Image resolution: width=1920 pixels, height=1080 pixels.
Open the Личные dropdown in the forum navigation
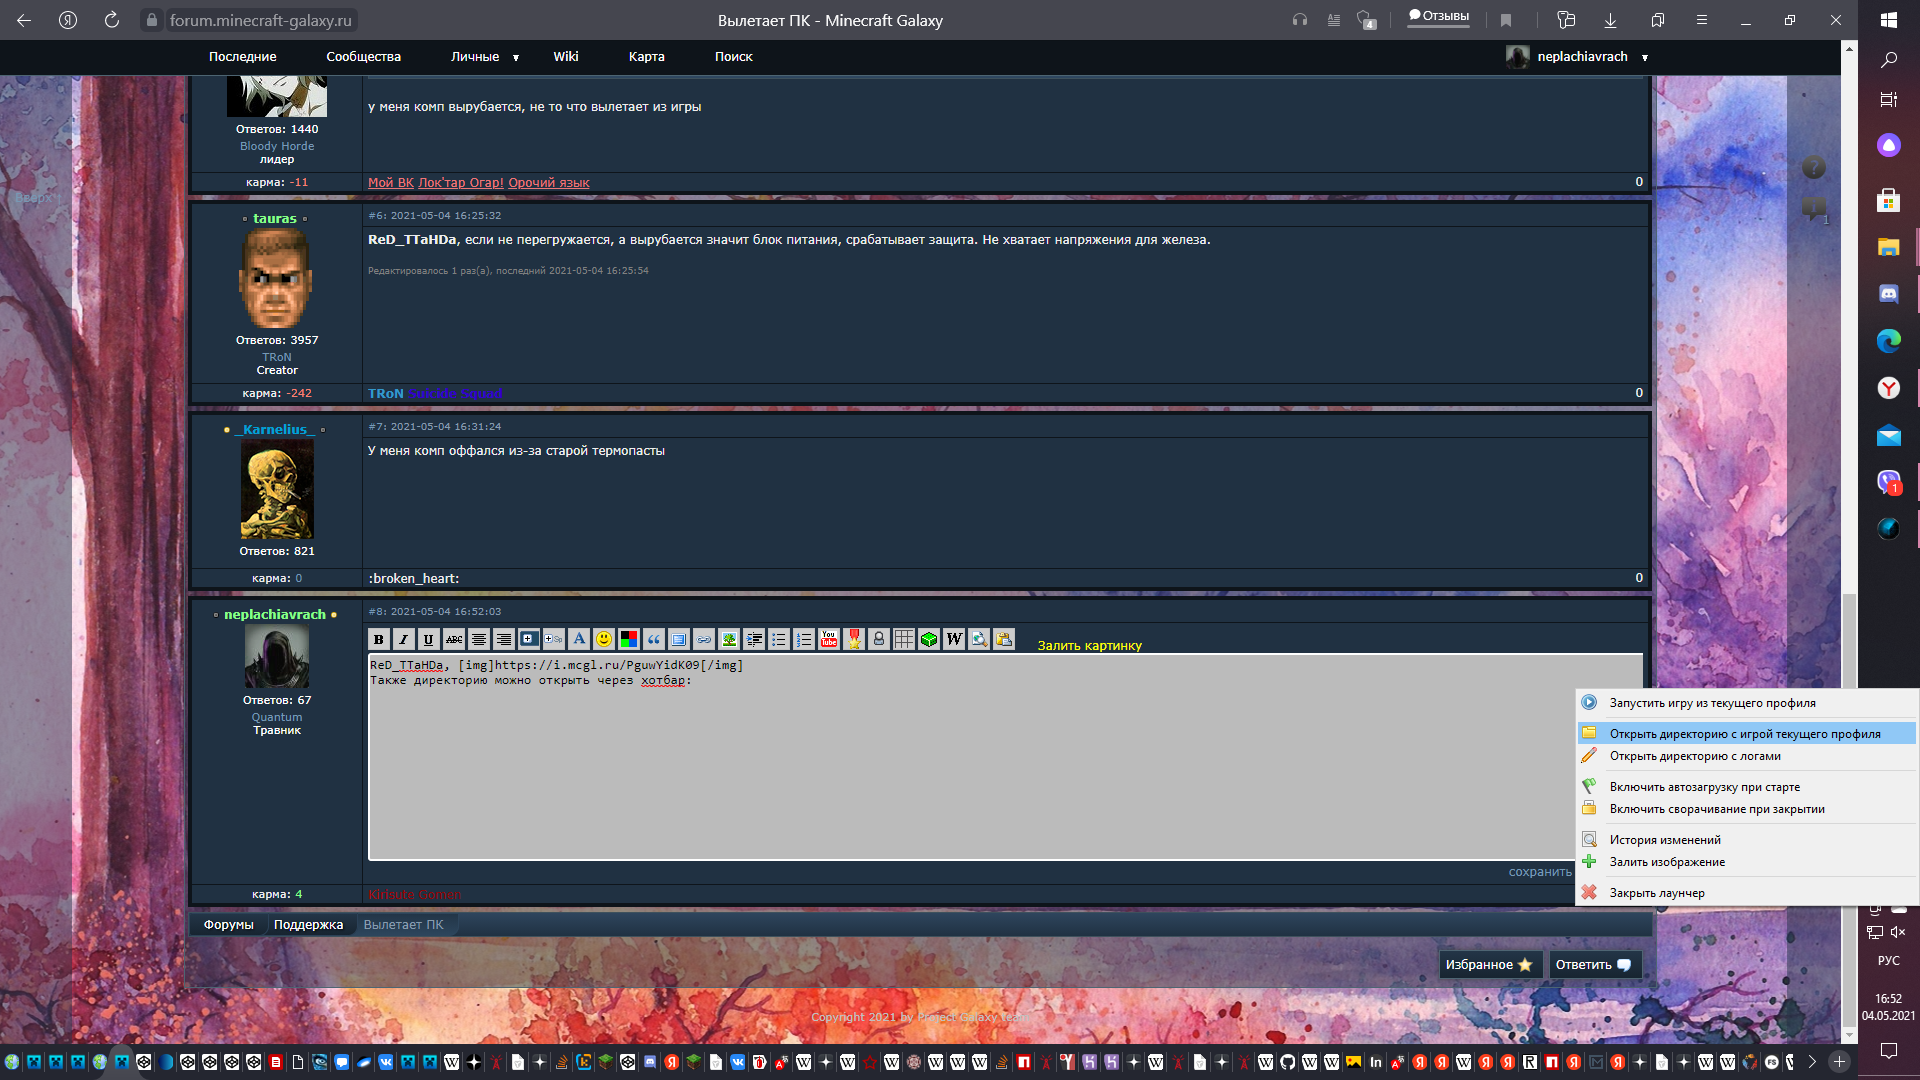tap(485, 57)
